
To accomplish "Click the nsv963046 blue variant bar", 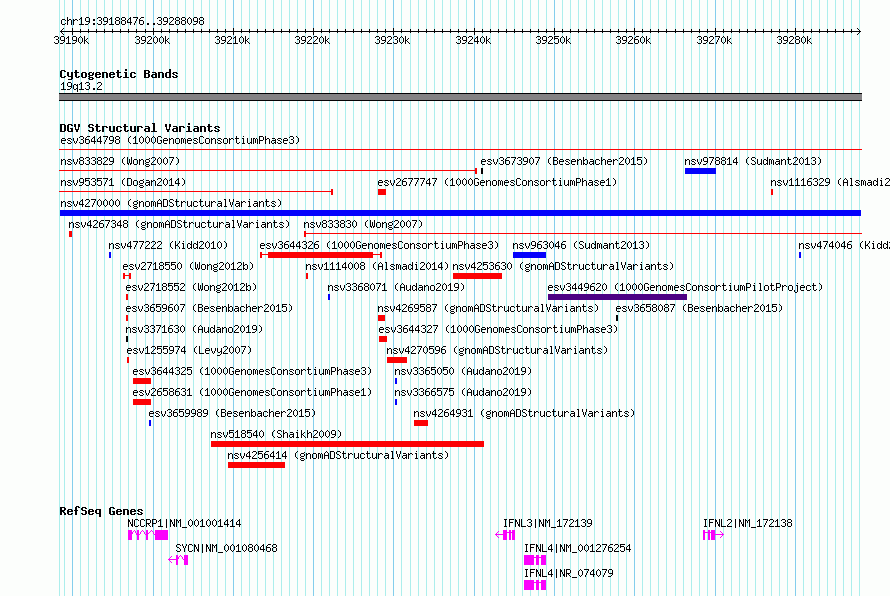I will (529, 255).
